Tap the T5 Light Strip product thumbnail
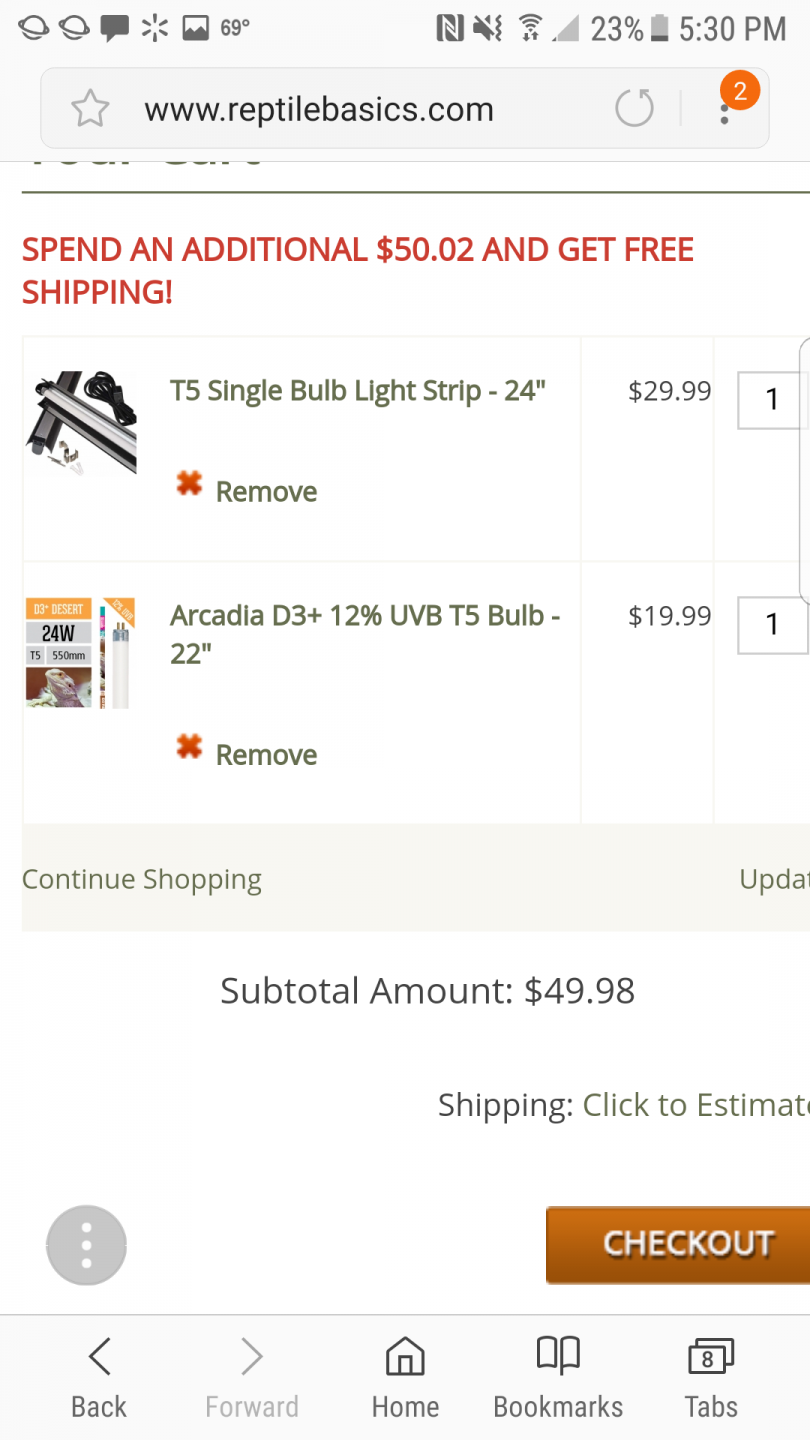Screen dimensions: 810x1440 pyautogui.click(x=81, y=421)
